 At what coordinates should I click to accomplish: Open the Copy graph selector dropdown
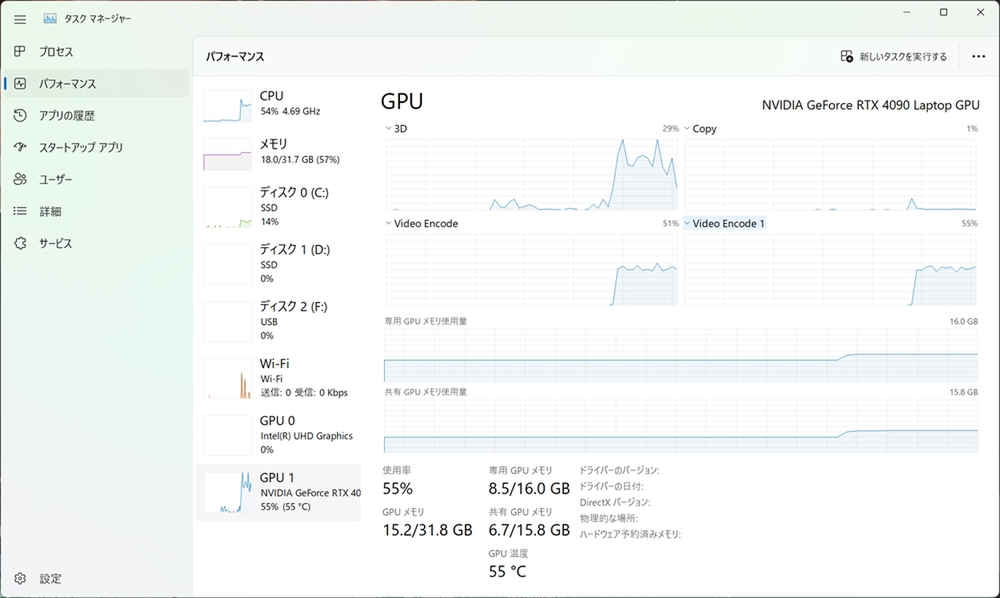coord(688,129)
